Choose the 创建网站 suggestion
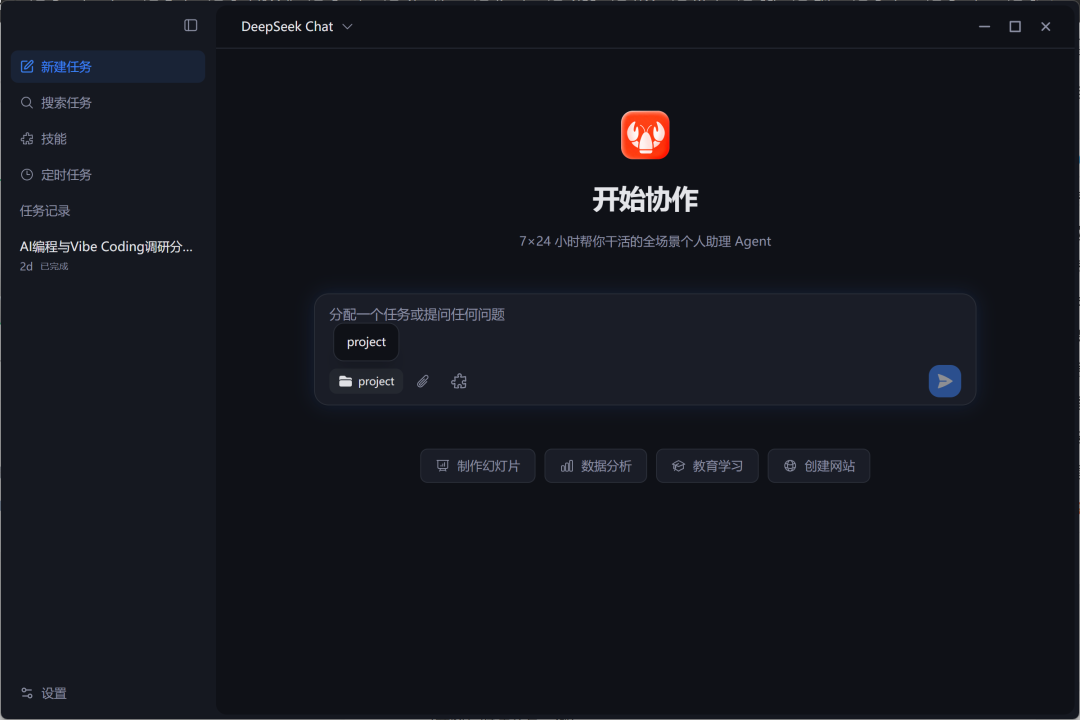This screenshot has height=720, width=1080. tap(818, 466)
